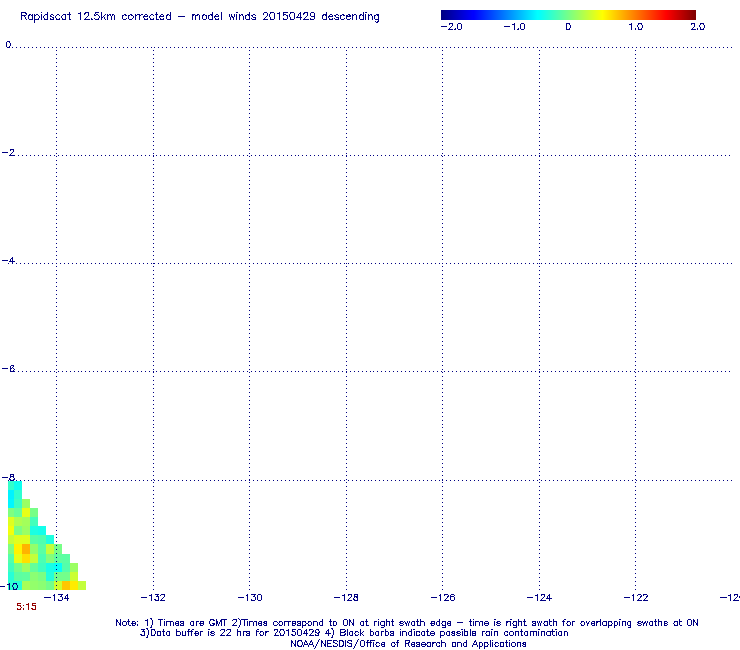
Task: Click the '5:15' swath time label
Action: pos(26,607)
